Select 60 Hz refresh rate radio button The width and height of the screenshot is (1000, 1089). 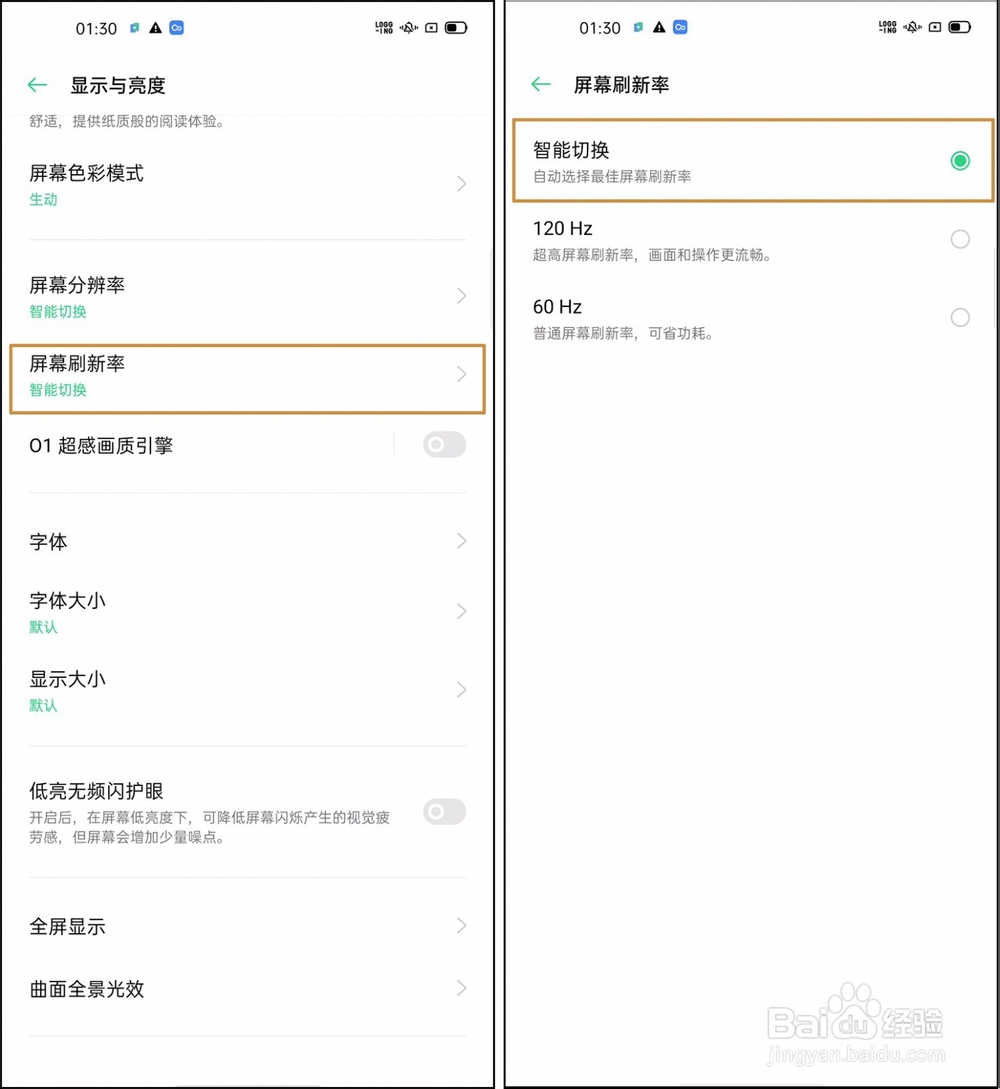tap(960, 317)
